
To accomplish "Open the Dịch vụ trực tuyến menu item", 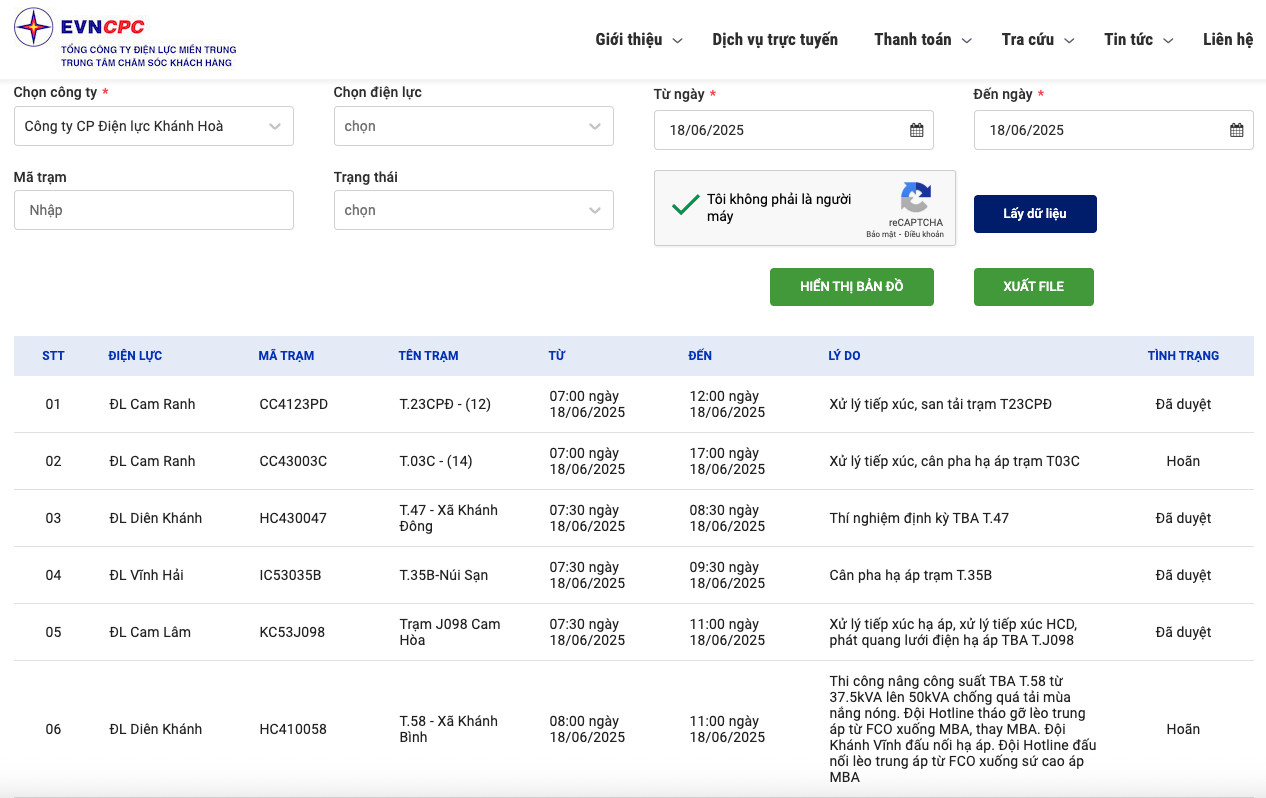I will click(x=775, y=40).
